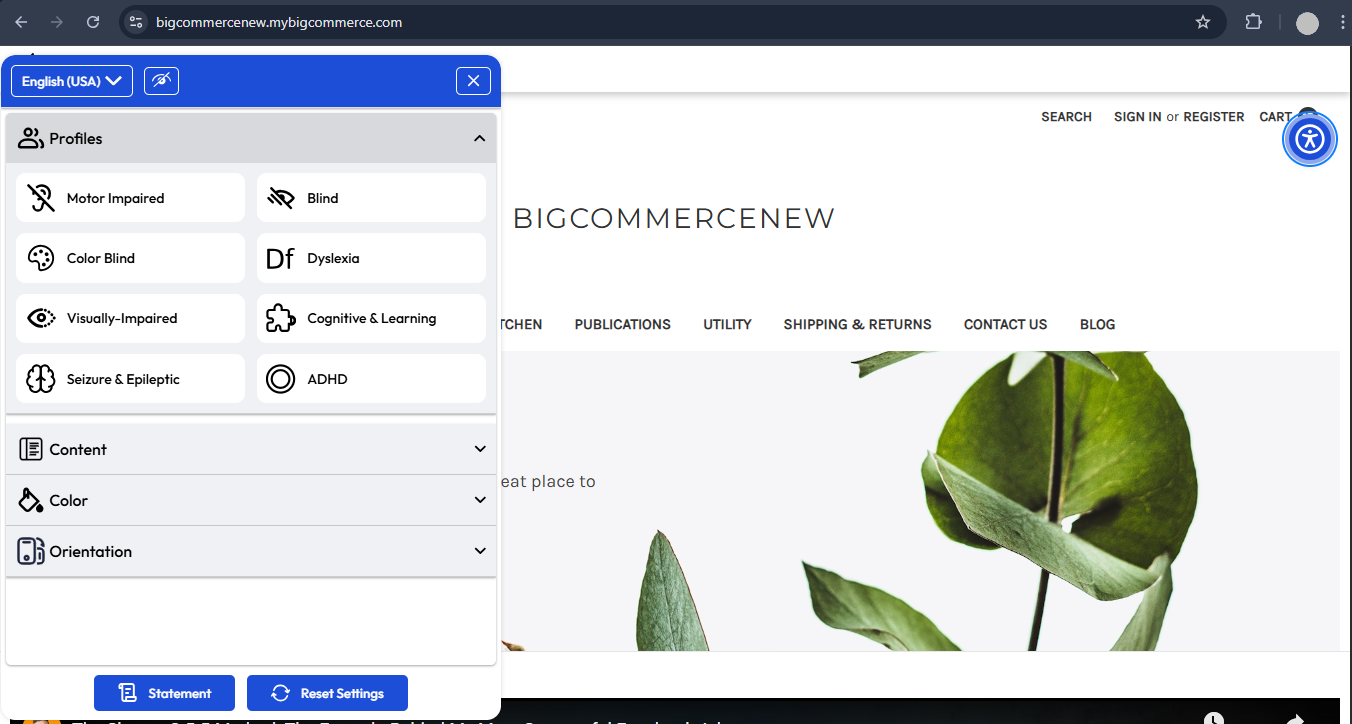Enable the ADHD profile
Viewport: 1352px width, 724px height.
click(371, 378)
